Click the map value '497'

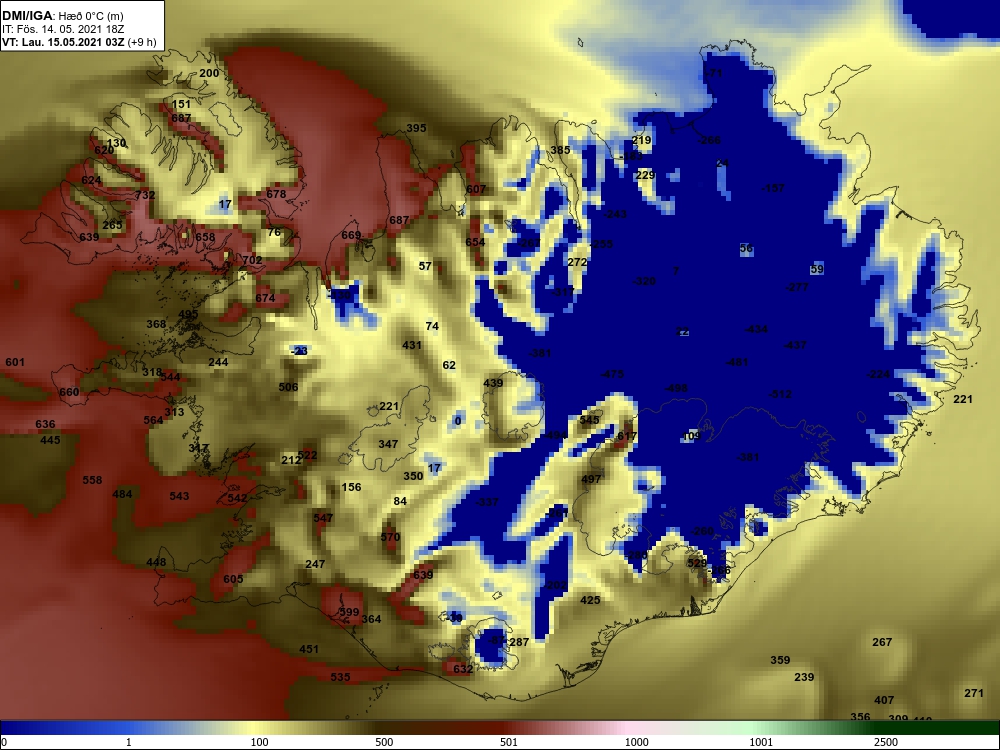tap(591, 480)
